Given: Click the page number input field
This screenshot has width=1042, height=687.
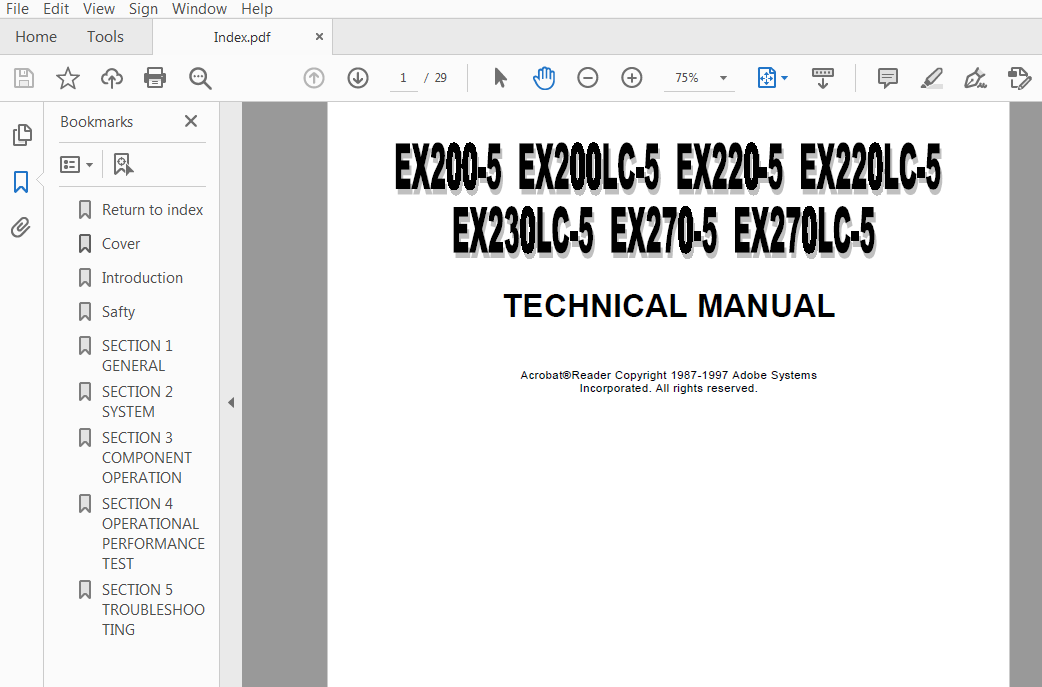Looking at the screenshot, I should [403, 78].
